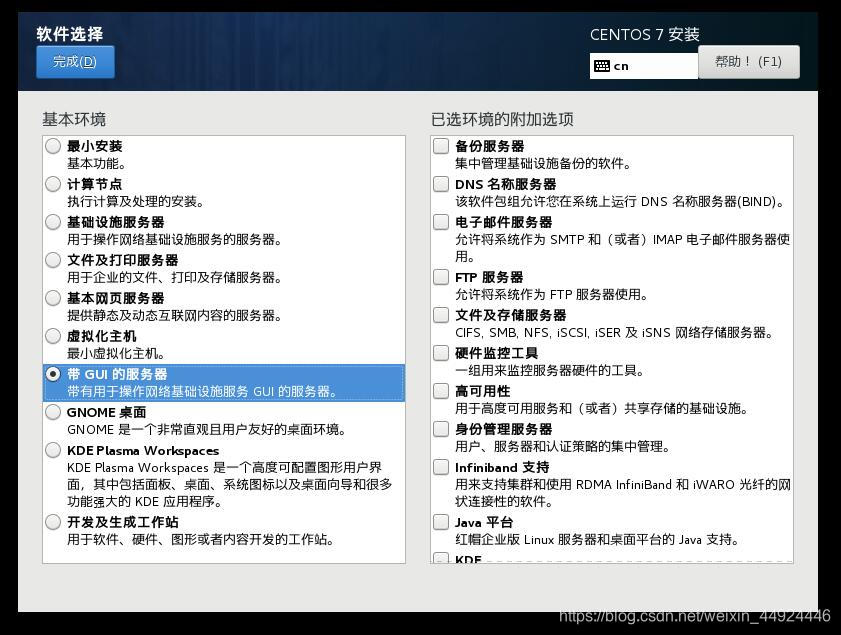This screenshot has height=635, width=841.
Task: Check DNS 名称服务器 option
Action: [440, 183]
